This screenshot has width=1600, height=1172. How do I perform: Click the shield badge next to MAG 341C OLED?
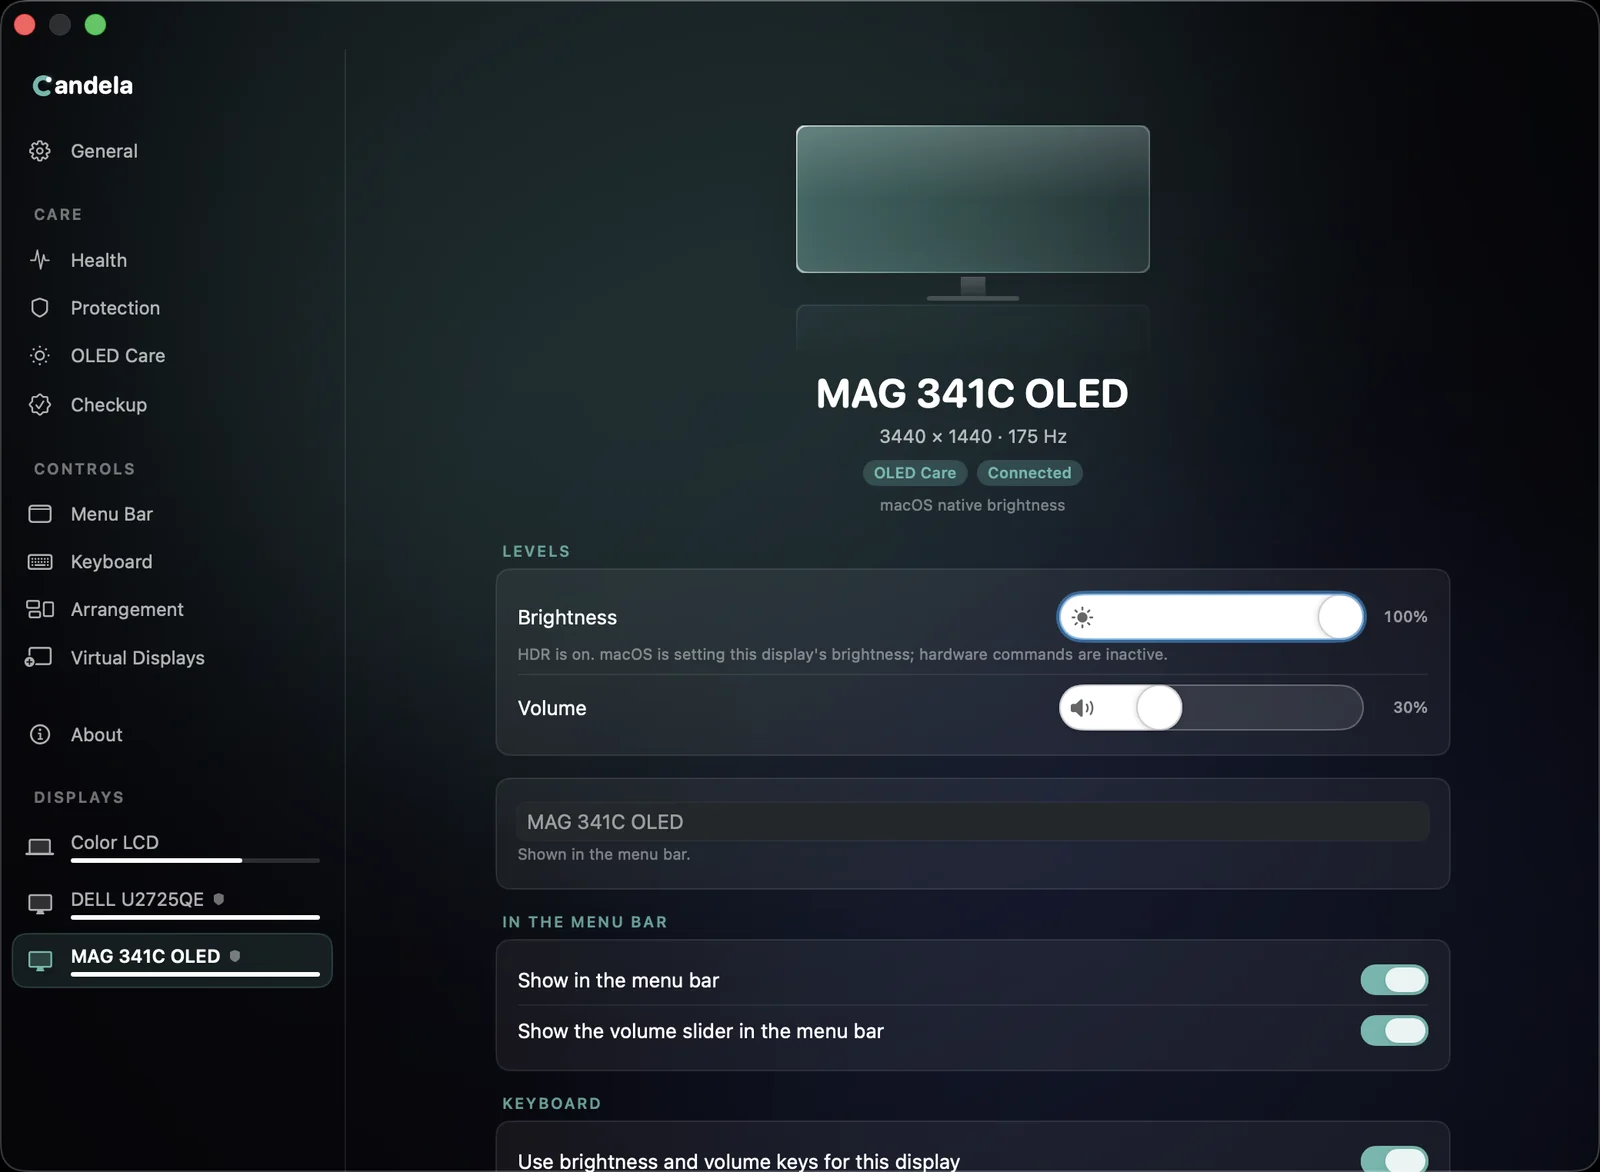click(x=235, y=956)
